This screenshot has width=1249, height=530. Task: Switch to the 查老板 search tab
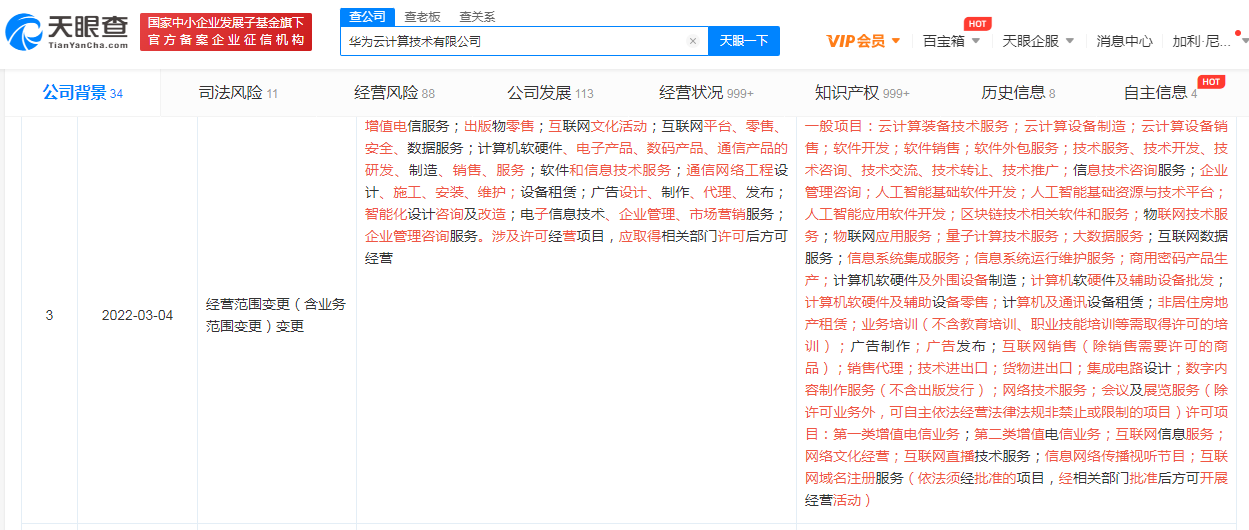(422, 17)
